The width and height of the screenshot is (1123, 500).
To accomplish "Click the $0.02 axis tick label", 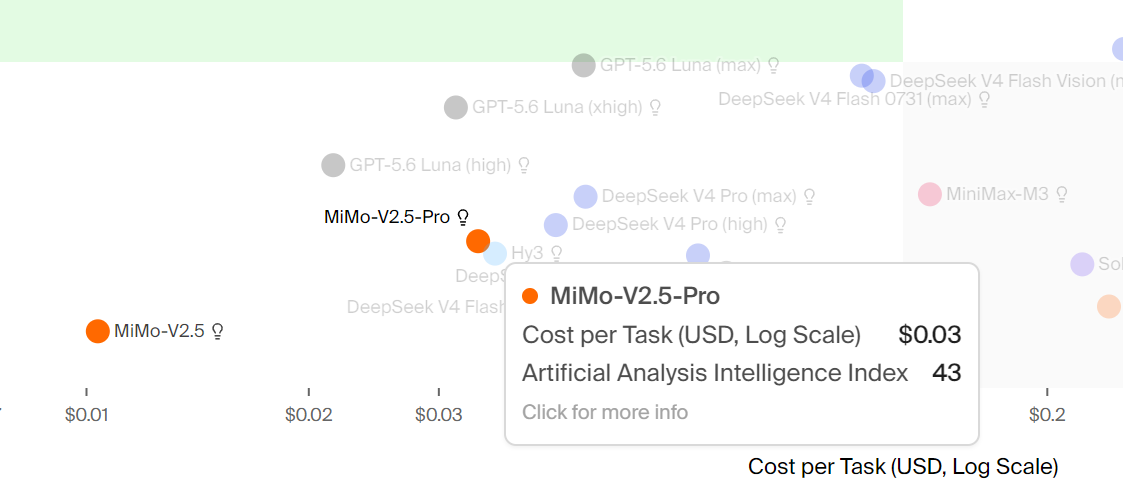I will coord(309,414).
